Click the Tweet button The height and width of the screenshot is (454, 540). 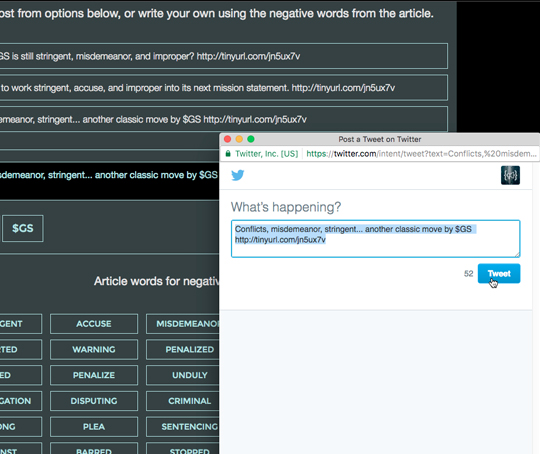pos(499,274)
